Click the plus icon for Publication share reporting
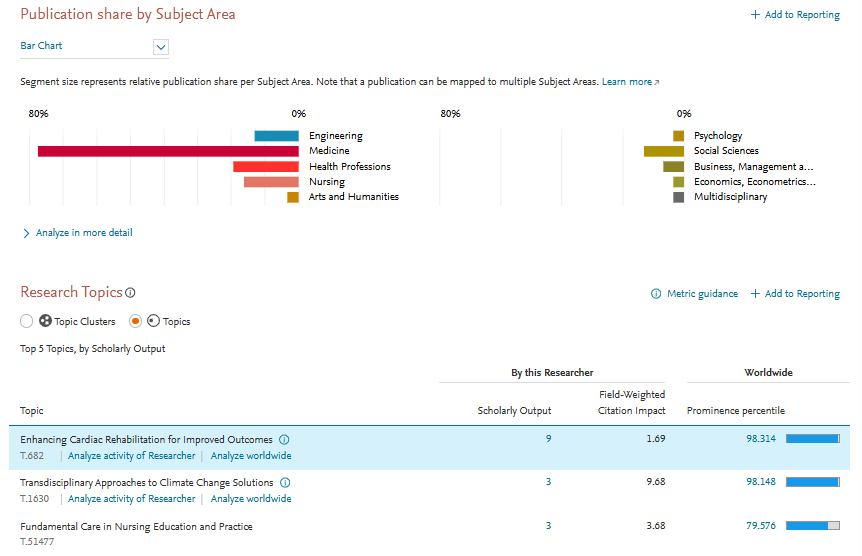862x556 pixels. click(x=755, y=15)
